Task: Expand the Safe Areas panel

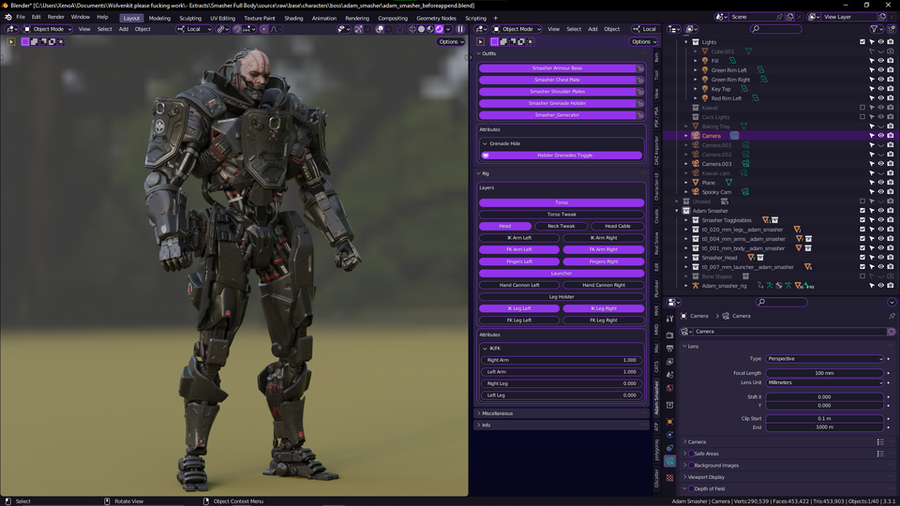Action: pos(685,454)
